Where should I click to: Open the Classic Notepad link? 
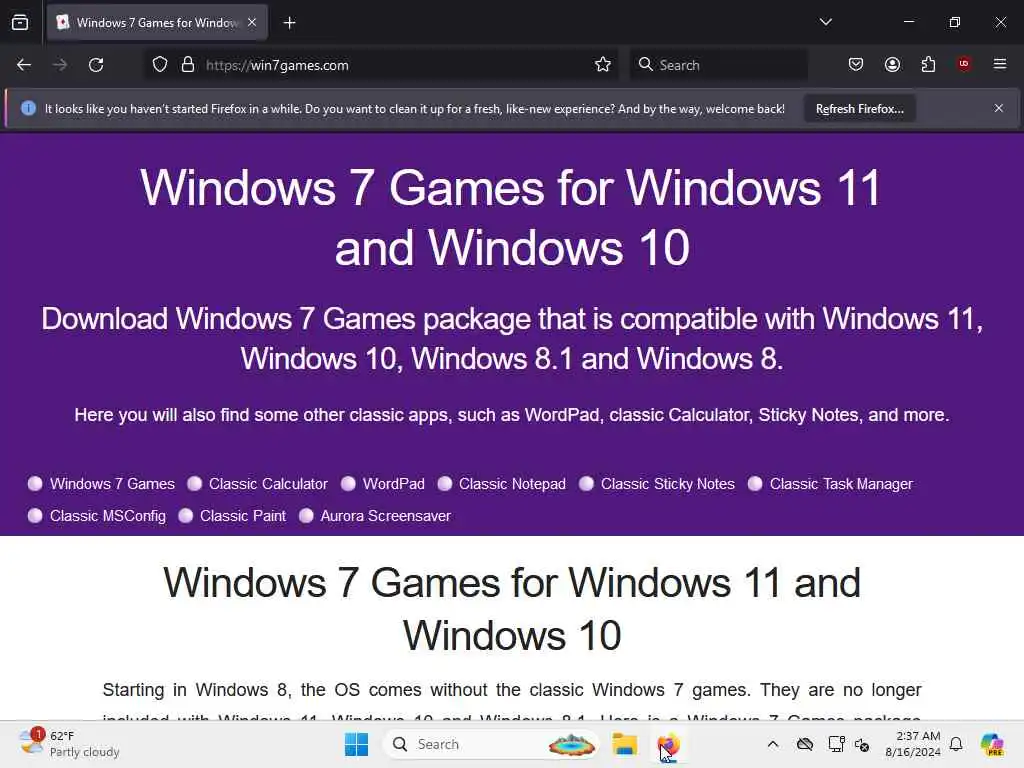click(x=513, y=484)
